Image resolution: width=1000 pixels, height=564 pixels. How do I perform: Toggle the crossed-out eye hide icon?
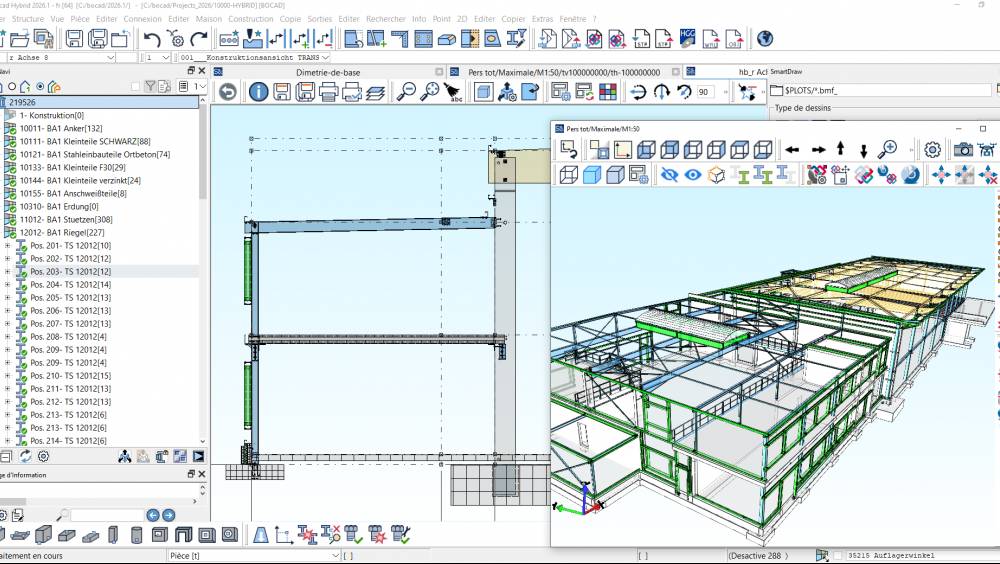pos(669,175)
